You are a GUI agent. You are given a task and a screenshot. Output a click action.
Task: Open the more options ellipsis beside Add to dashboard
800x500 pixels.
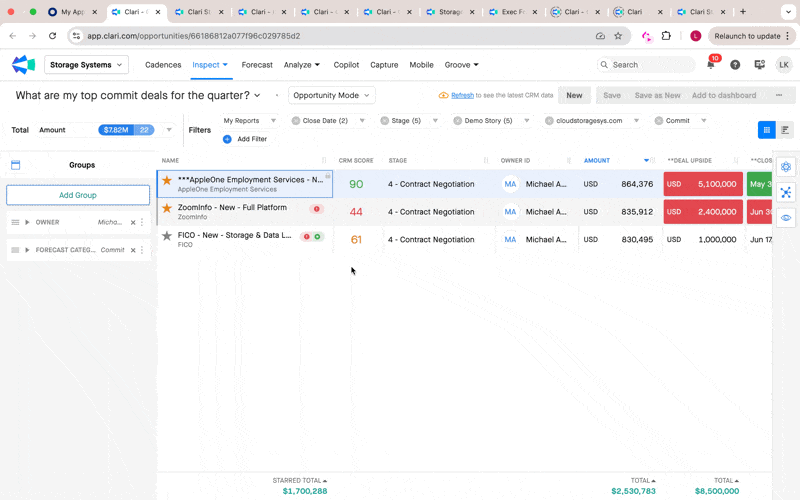(x=779, y=95)
